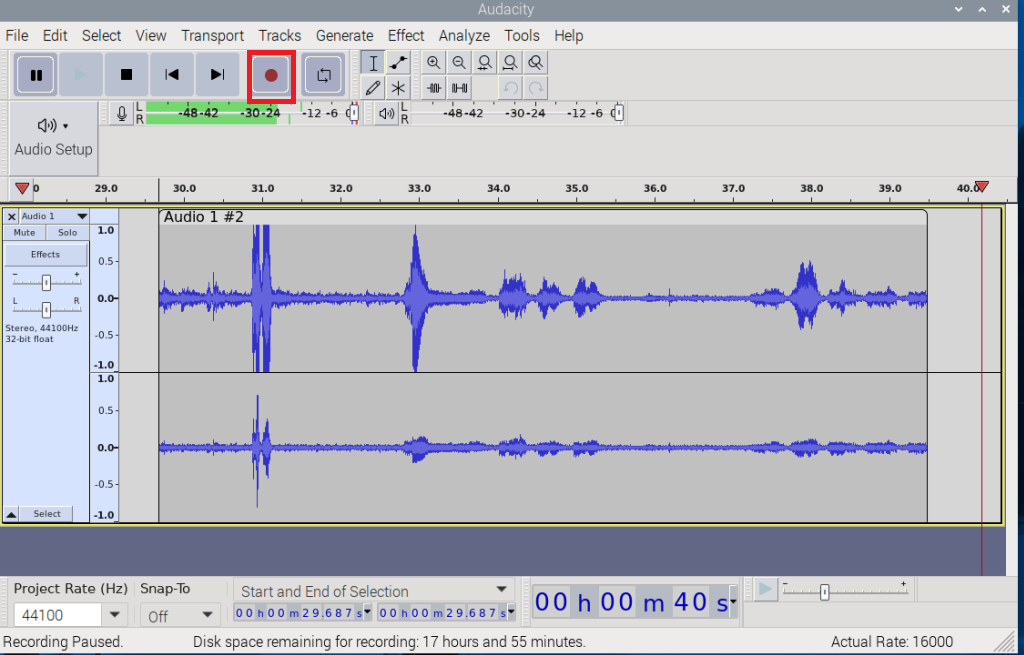Open the View menu
Screen dimensions: 1024x655
151,36
